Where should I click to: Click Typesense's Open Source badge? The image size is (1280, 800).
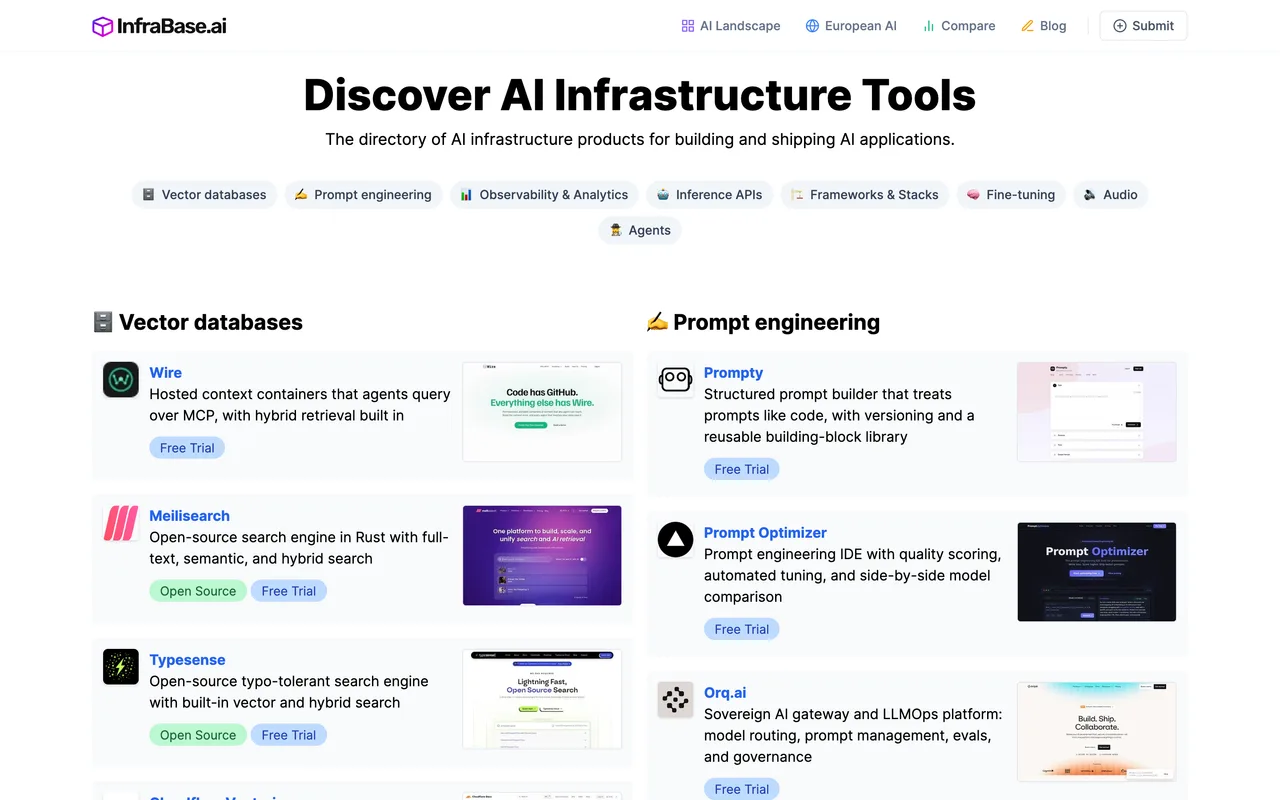coord(198,735)
